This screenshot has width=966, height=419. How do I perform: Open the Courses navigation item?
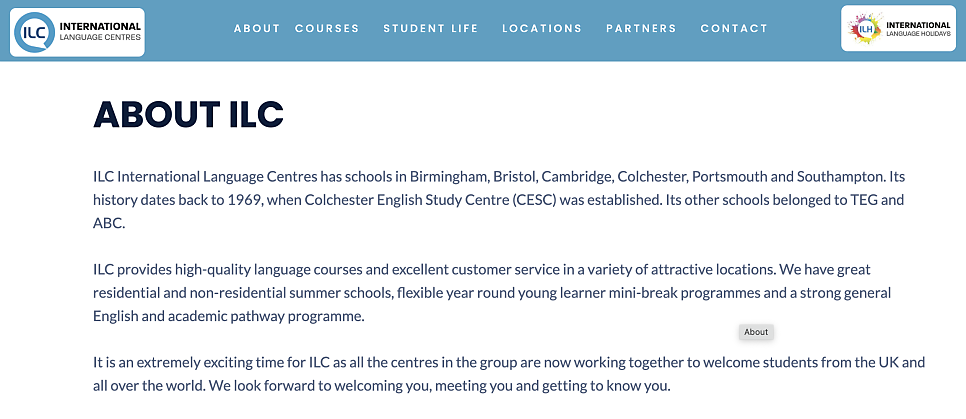coord(327,28)
